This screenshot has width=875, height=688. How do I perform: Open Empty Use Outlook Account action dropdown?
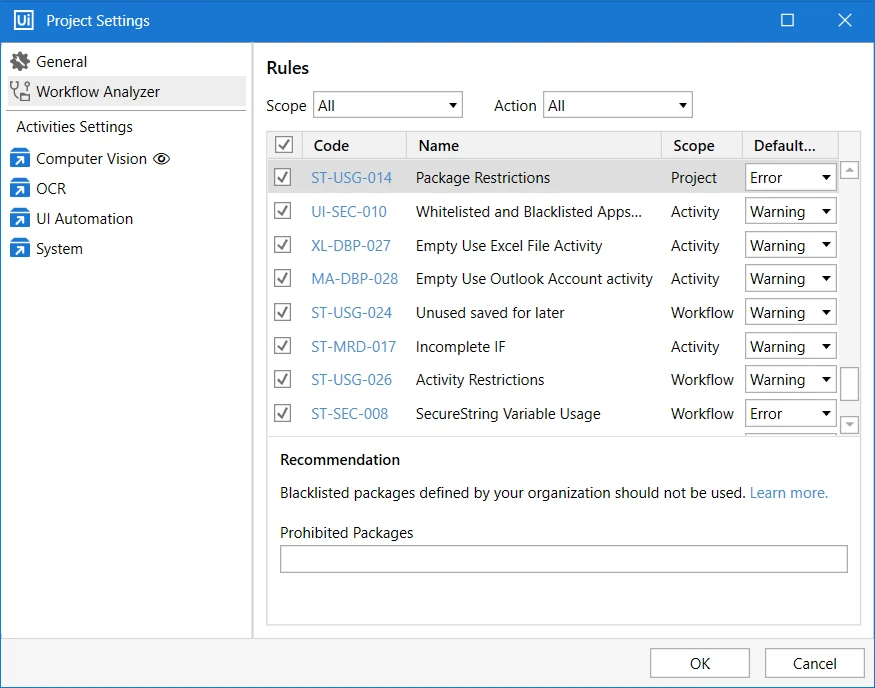pos(790,278)
